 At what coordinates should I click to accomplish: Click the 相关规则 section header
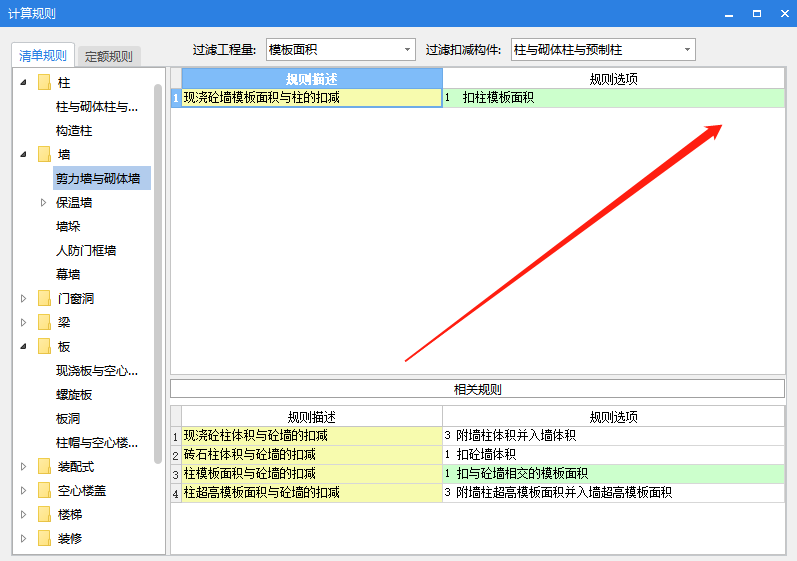[x=477, y=389]
